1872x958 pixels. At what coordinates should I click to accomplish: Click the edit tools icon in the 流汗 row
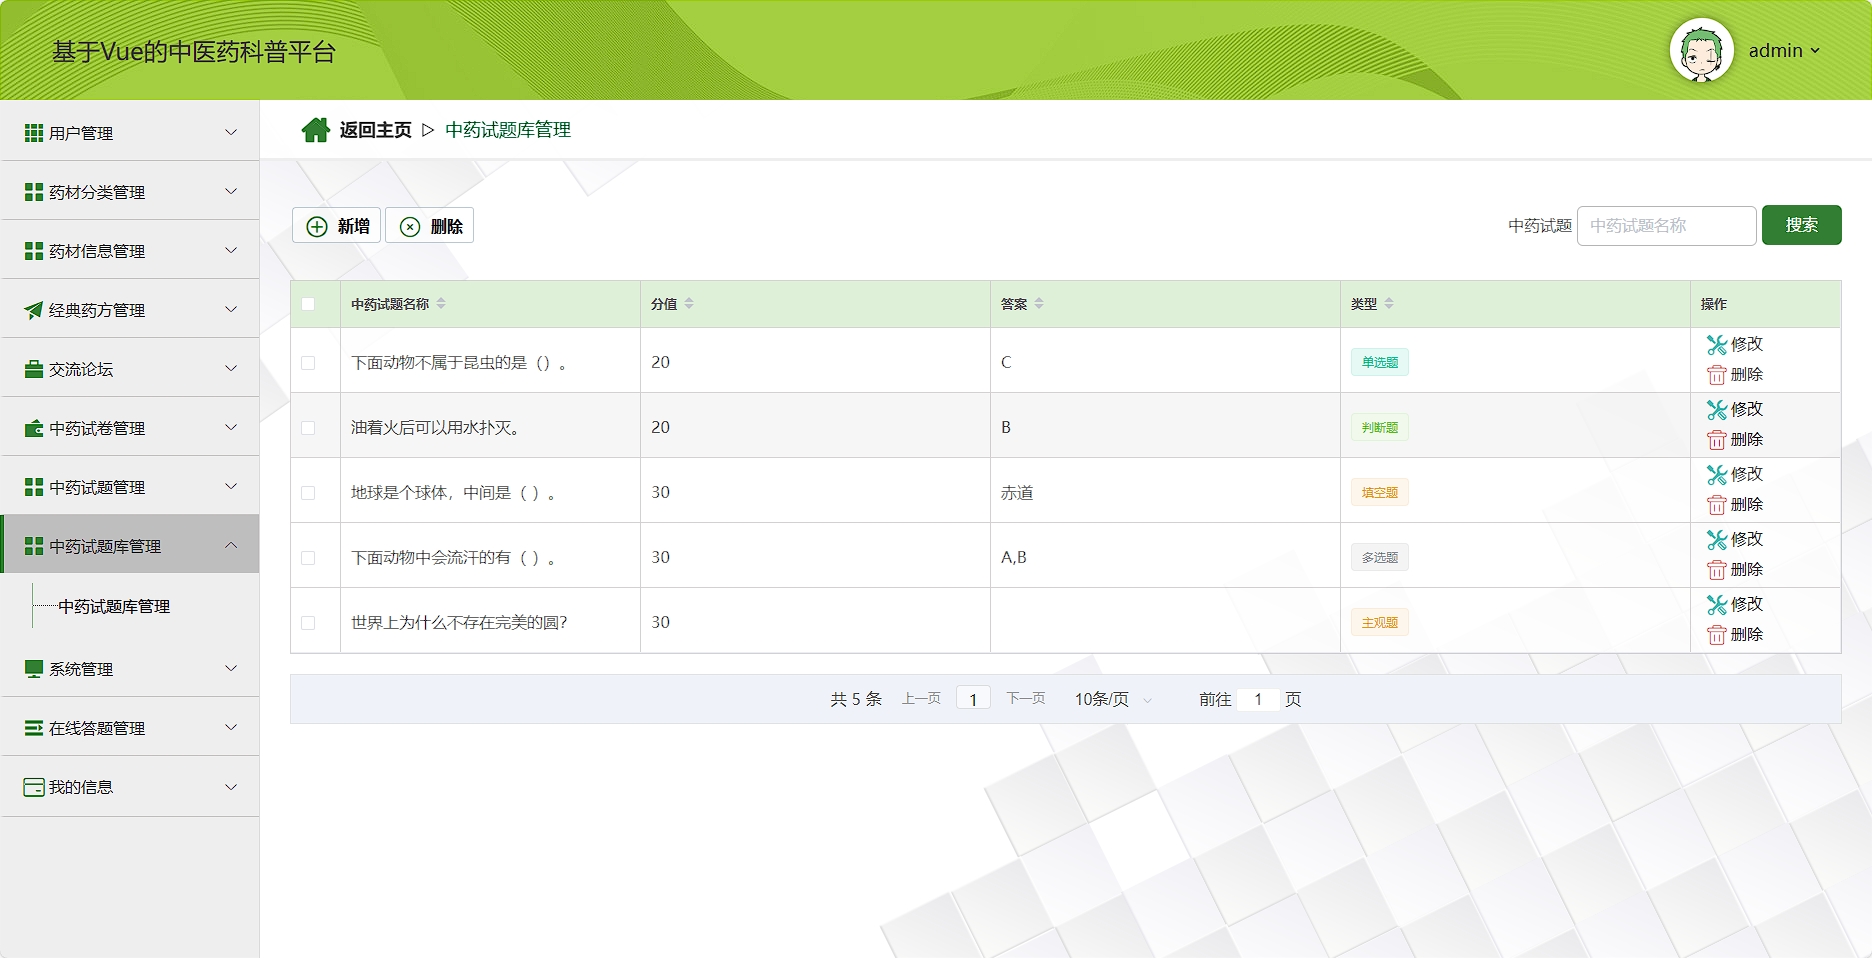coord(1717,540)
